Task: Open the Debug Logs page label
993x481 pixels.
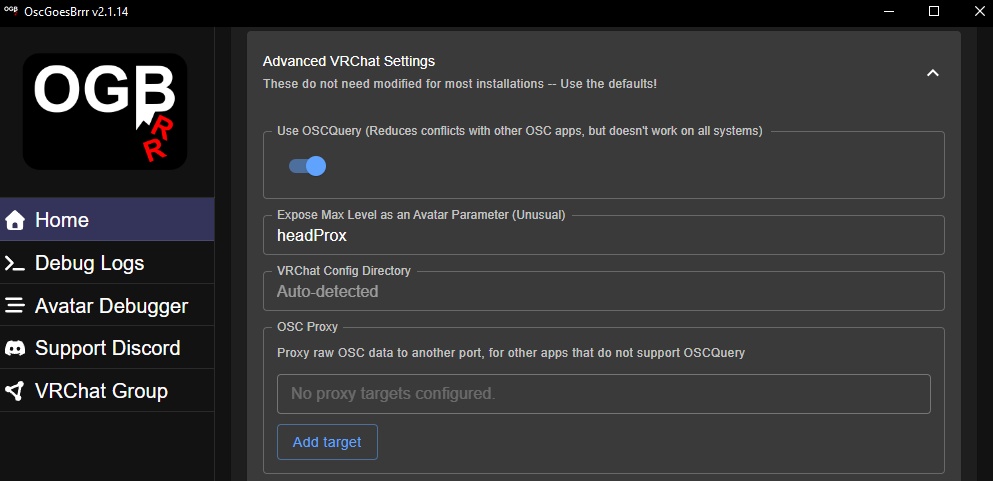Action: (x=89, y=263)
